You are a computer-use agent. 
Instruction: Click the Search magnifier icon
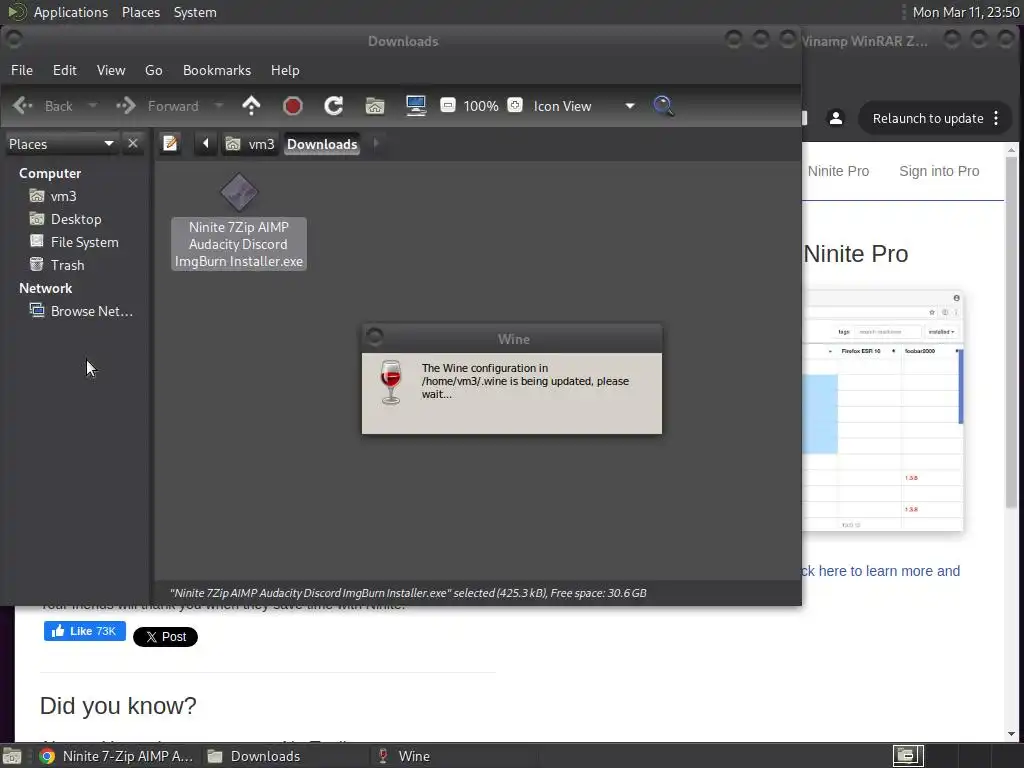click(x=663, y=106)
